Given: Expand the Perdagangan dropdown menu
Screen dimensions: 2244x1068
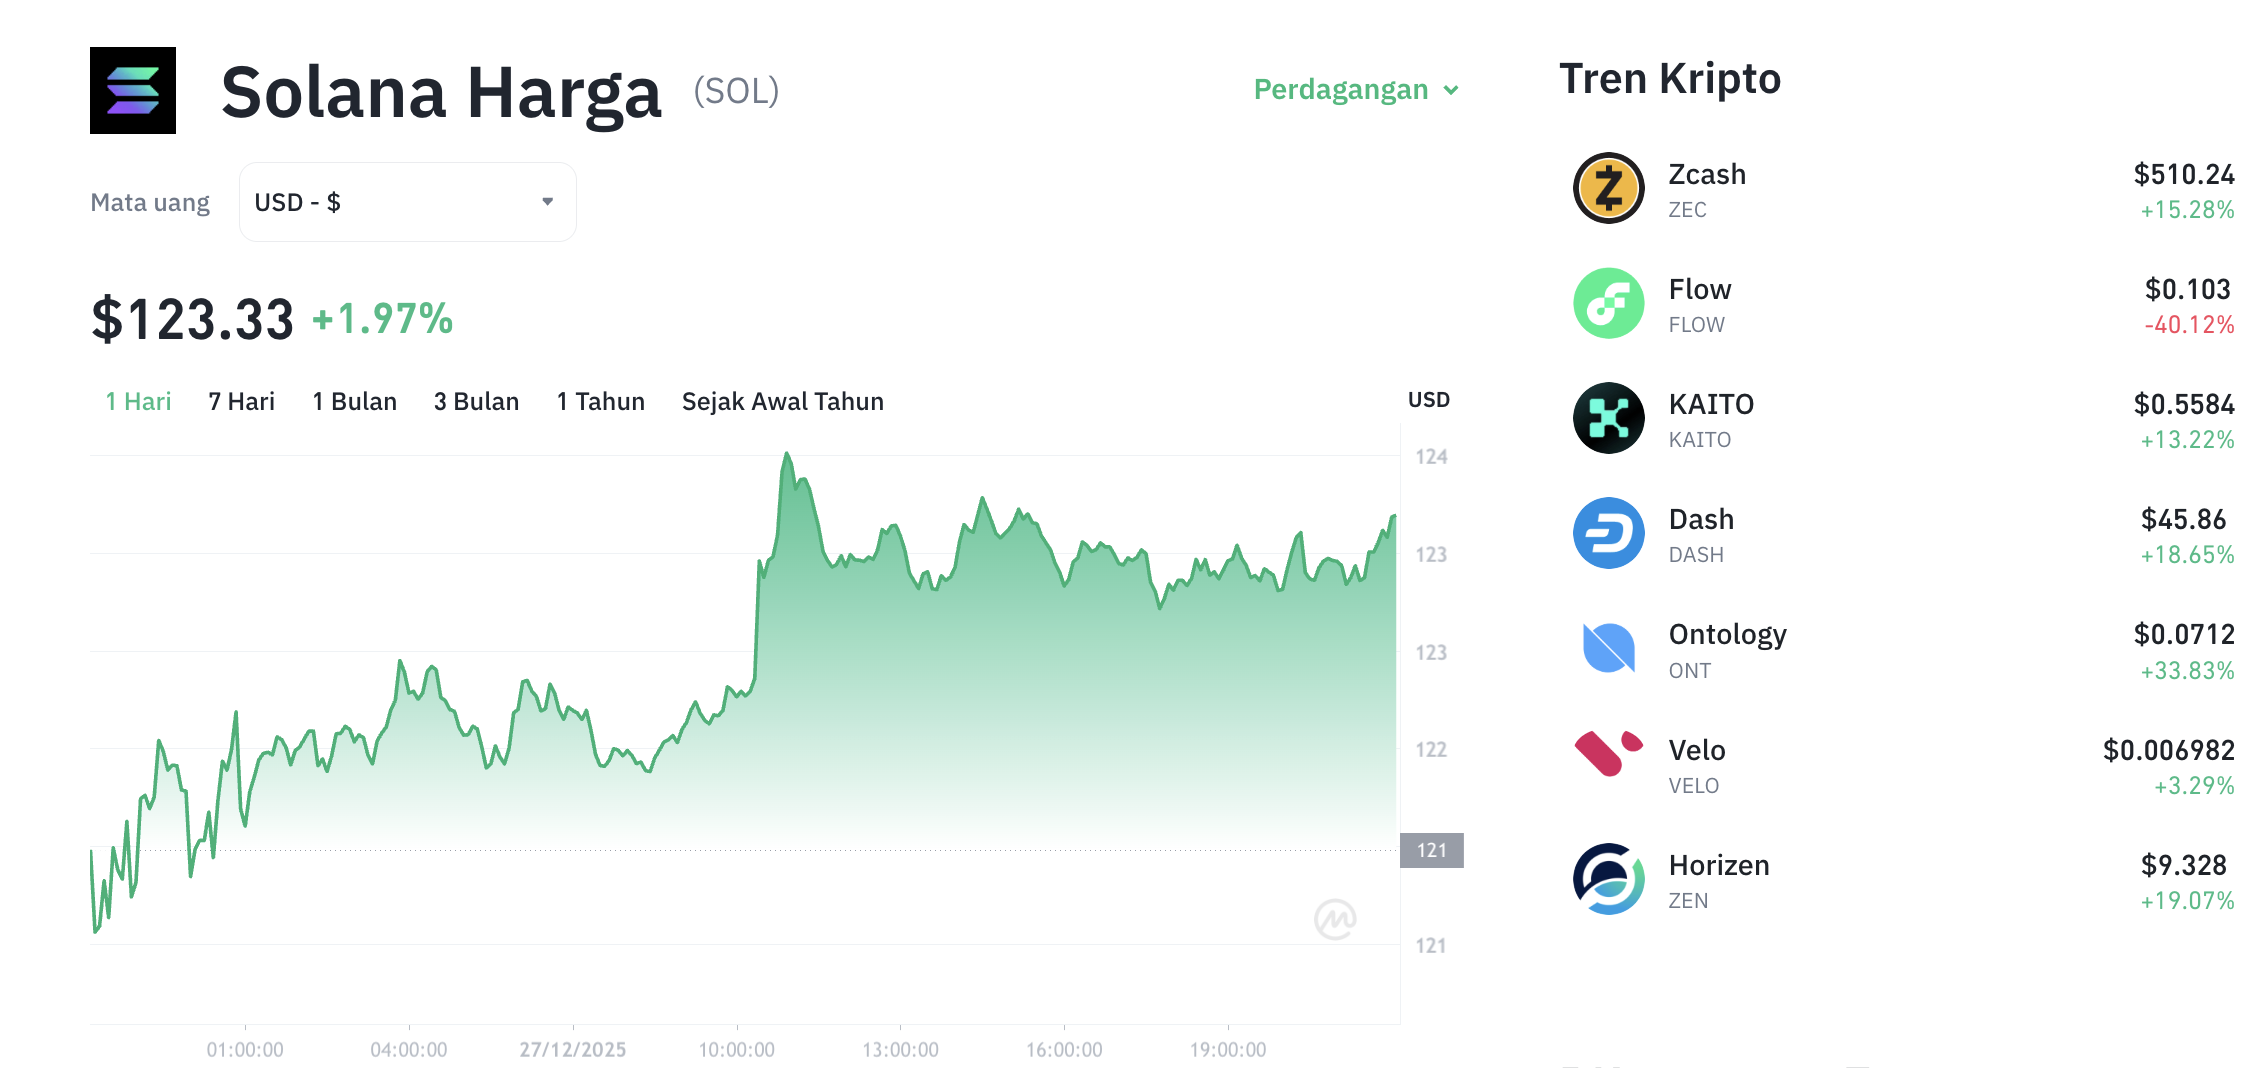Looking at the screenshot, I should coord(1355,89).
